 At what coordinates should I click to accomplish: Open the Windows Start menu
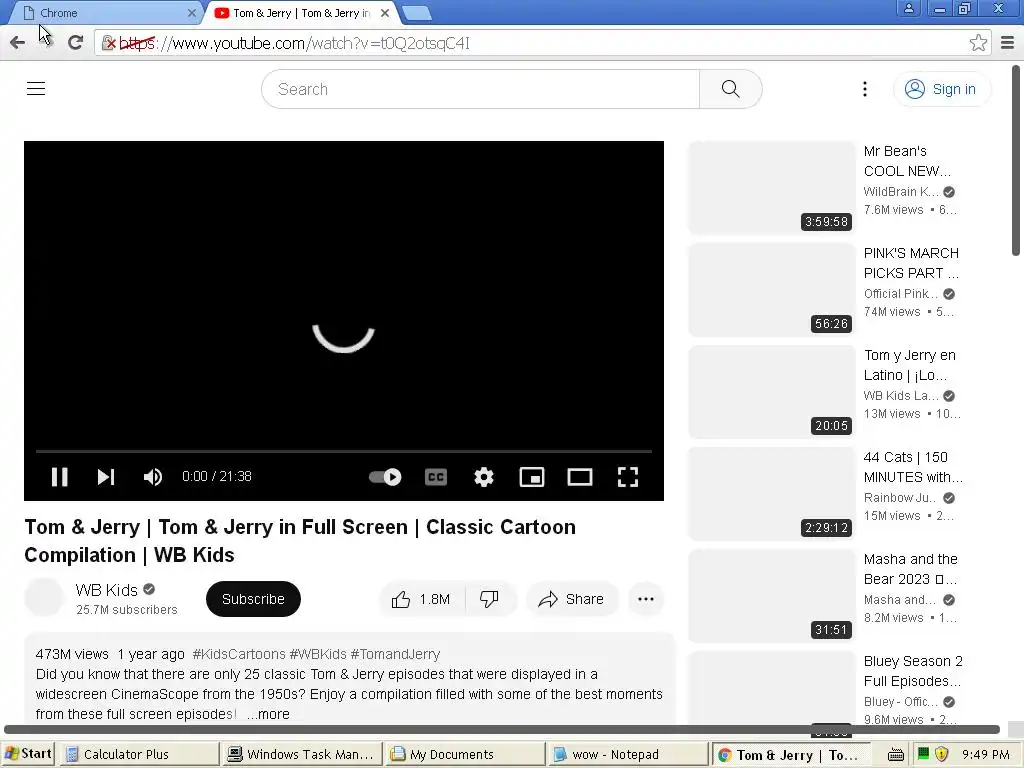(27, 754)
